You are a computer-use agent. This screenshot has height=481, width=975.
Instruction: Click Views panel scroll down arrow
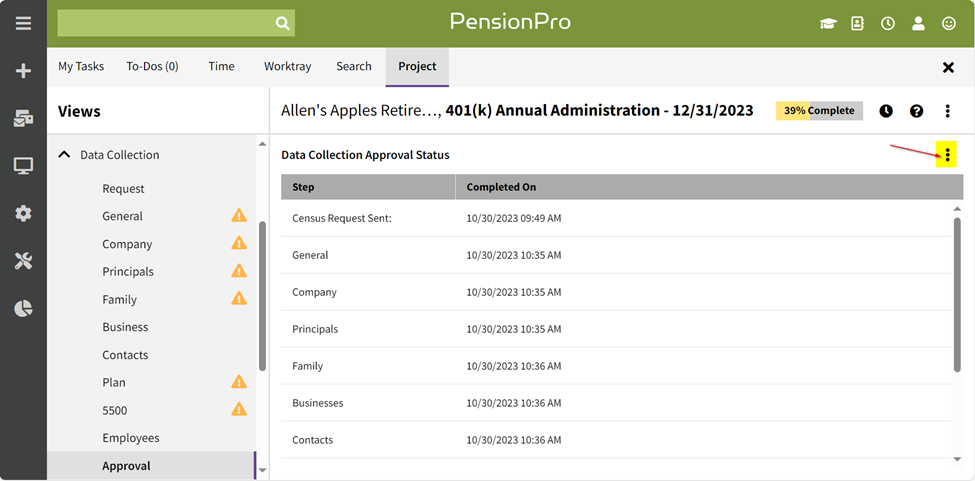click(x=262, y=470)
